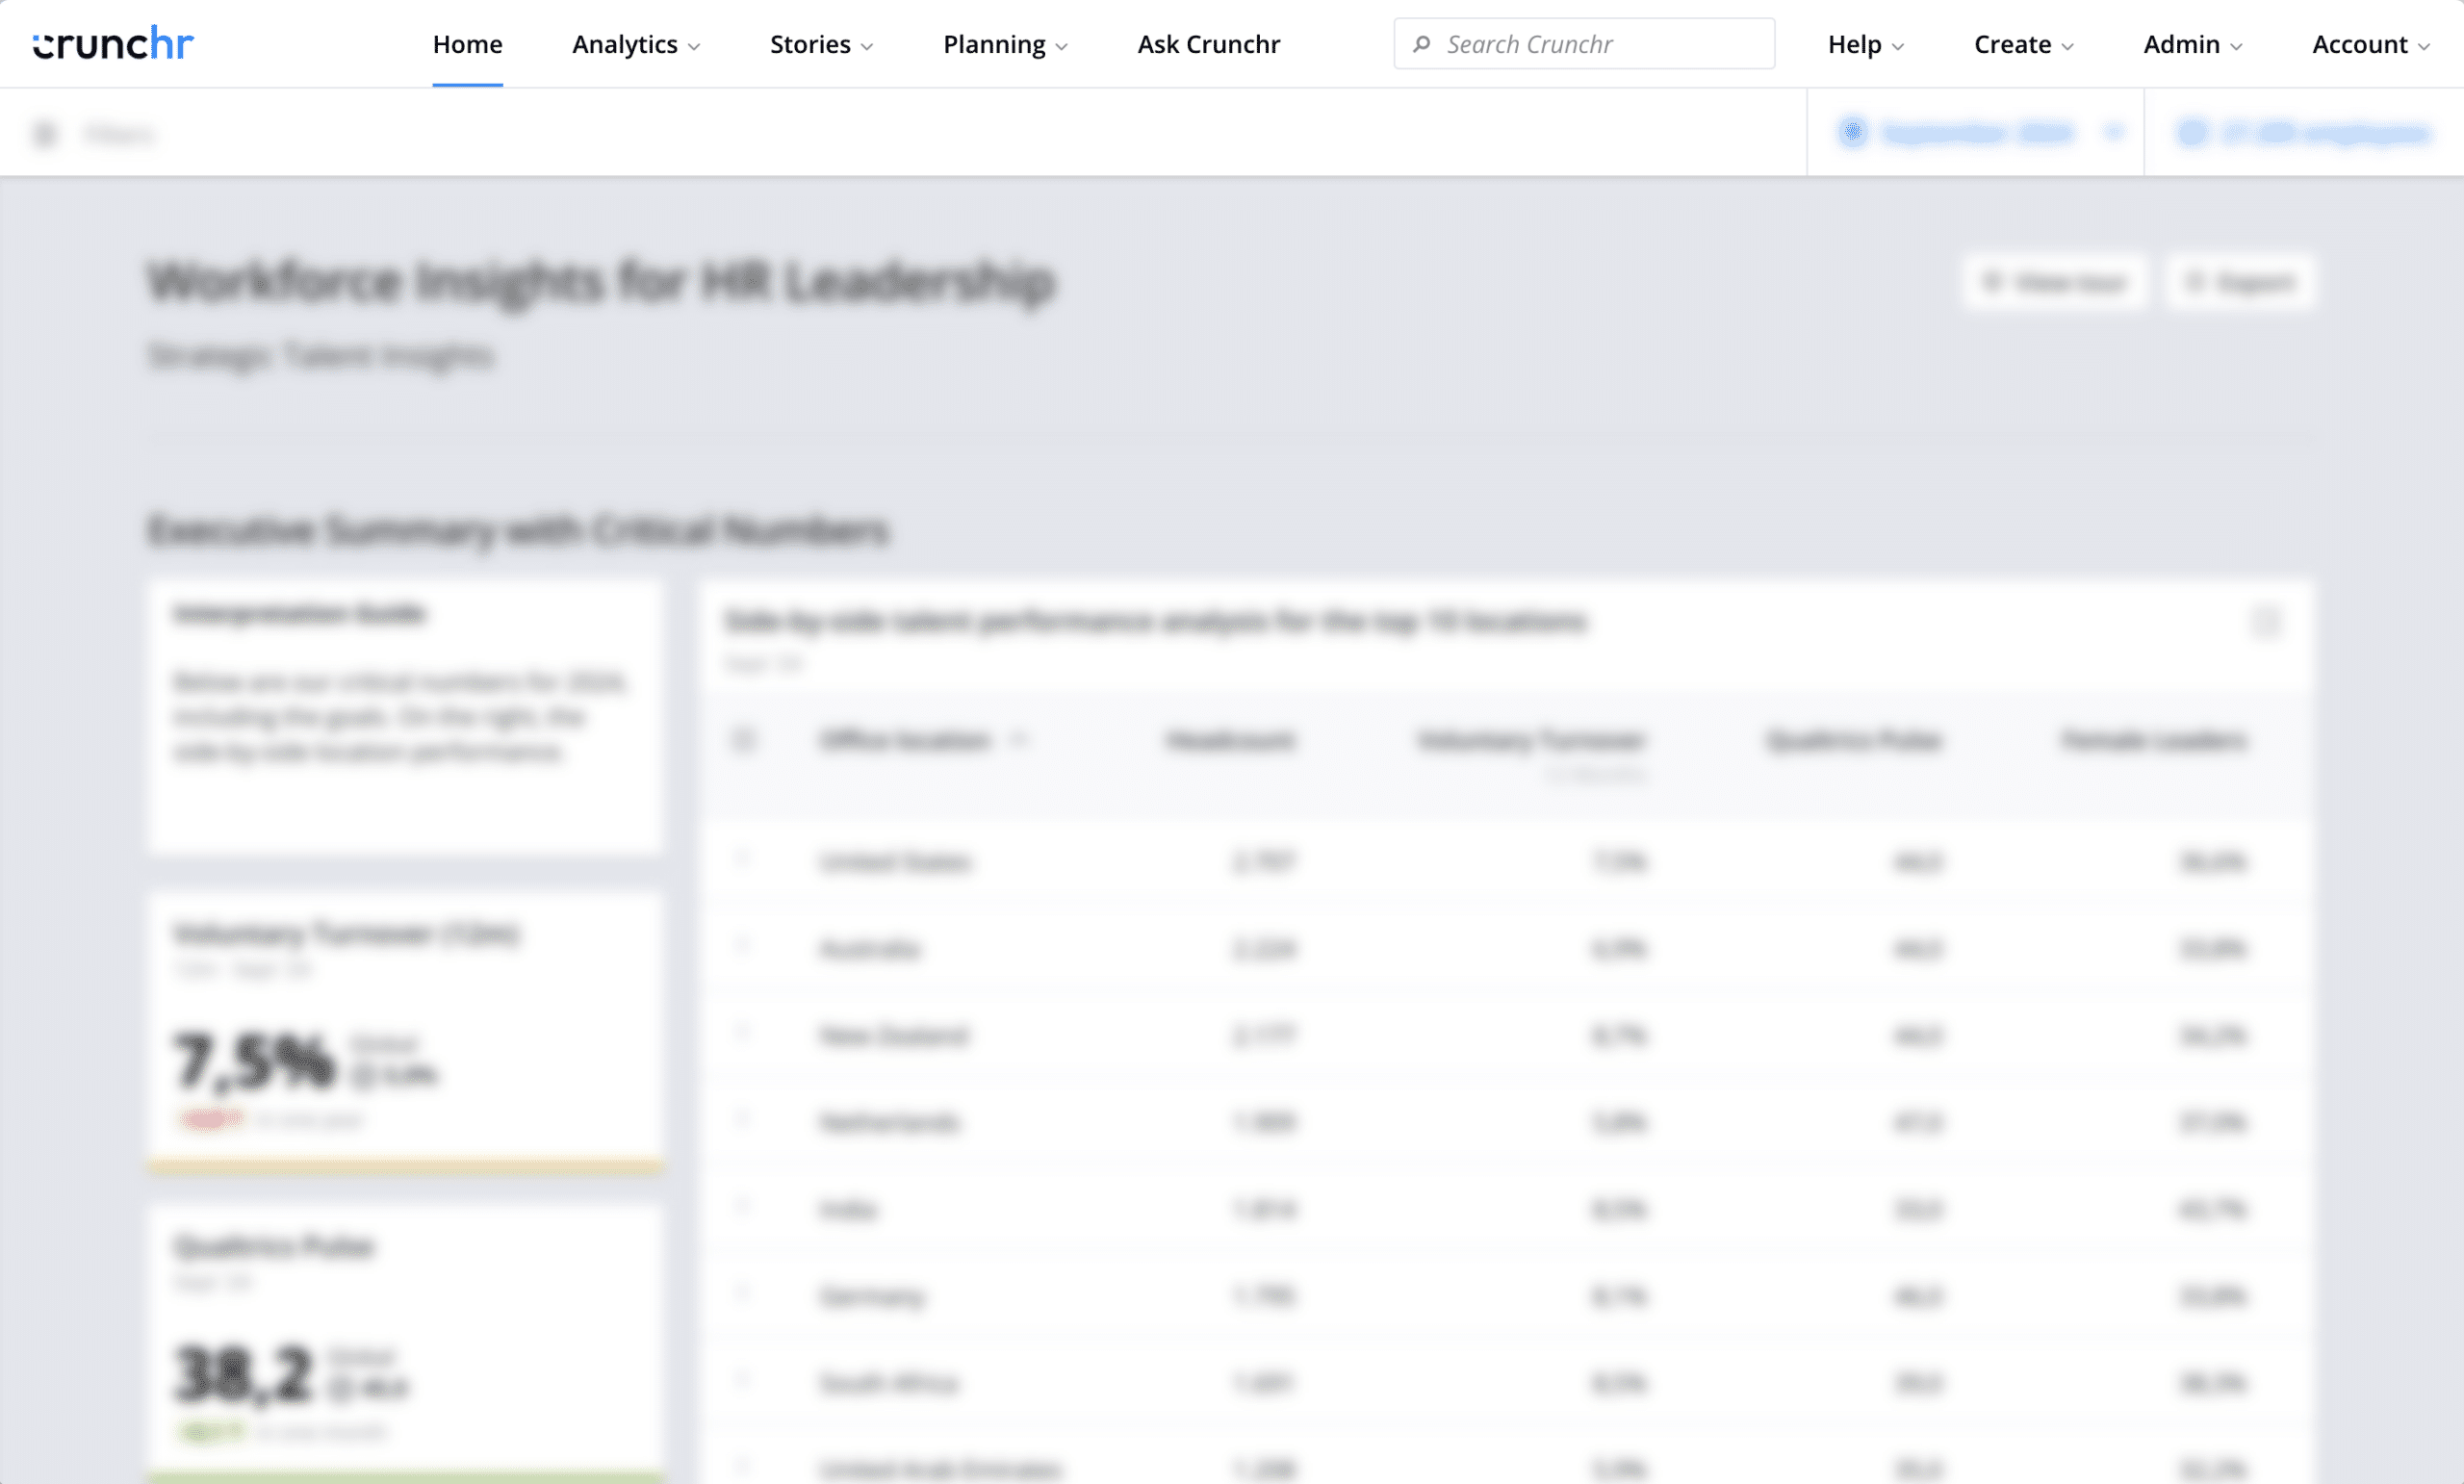Focus the Search Crunchr field
Screen dimensions: 2464x1484
[x=1584, y=44]
